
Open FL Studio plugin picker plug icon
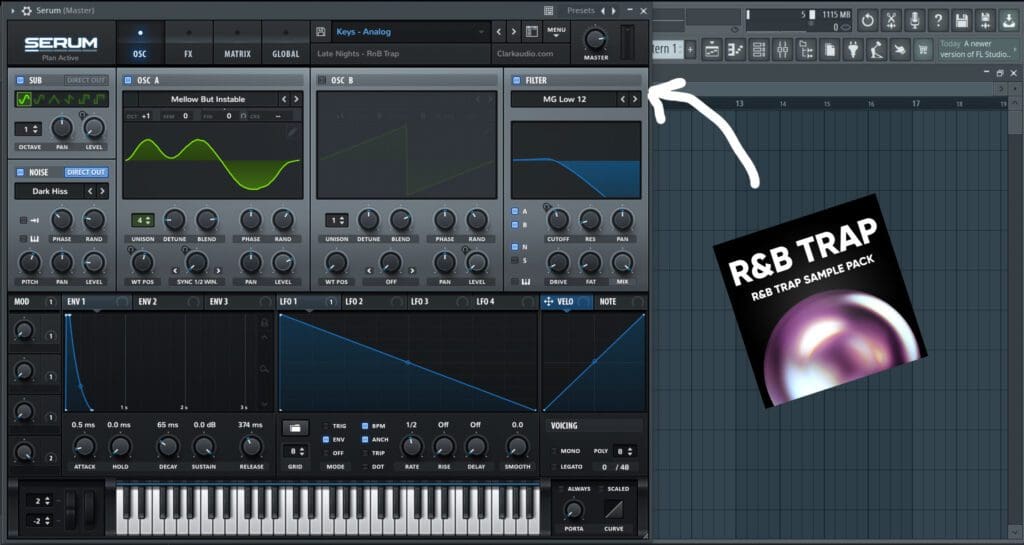(853, 50)
